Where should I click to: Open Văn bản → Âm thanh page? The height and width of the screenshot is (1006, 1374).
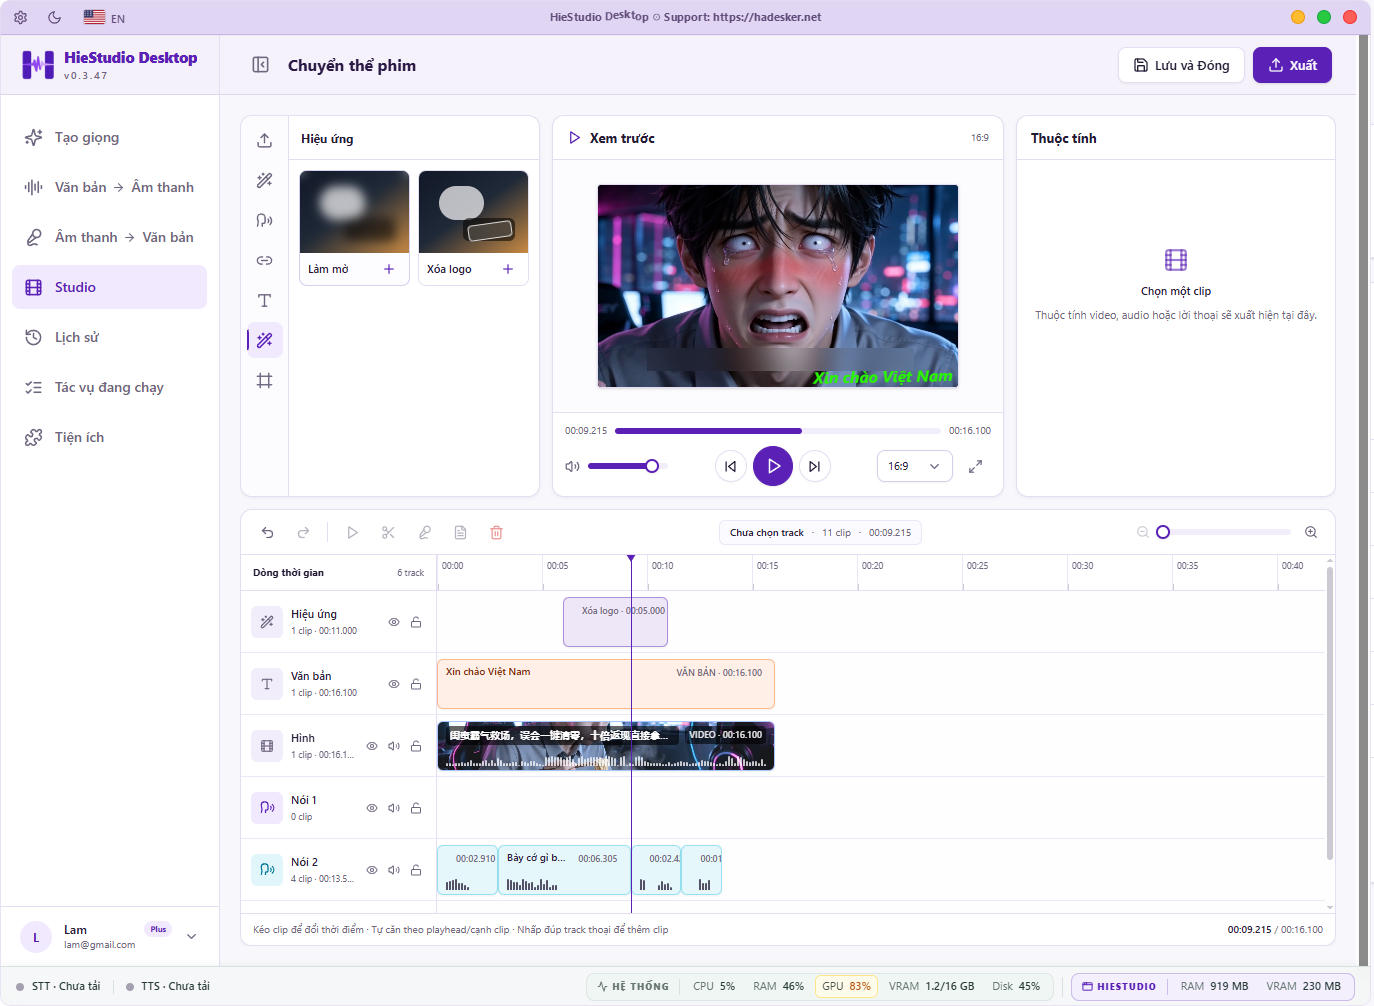pyautogui.click(x=109, y=187)
